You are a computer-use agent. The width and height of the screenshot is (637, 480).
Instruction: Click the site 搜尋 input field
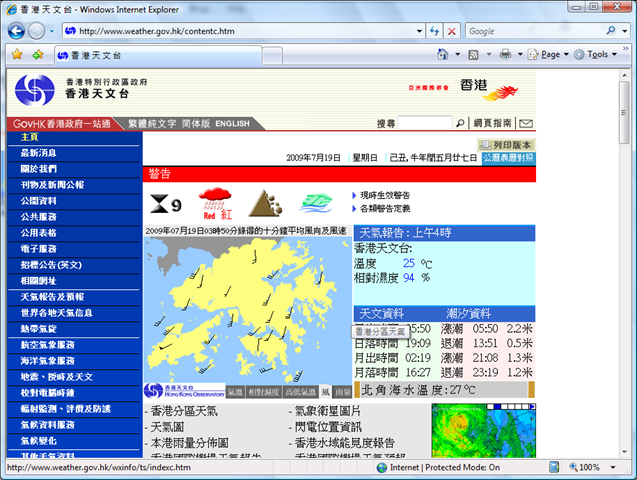pos(425,123)
